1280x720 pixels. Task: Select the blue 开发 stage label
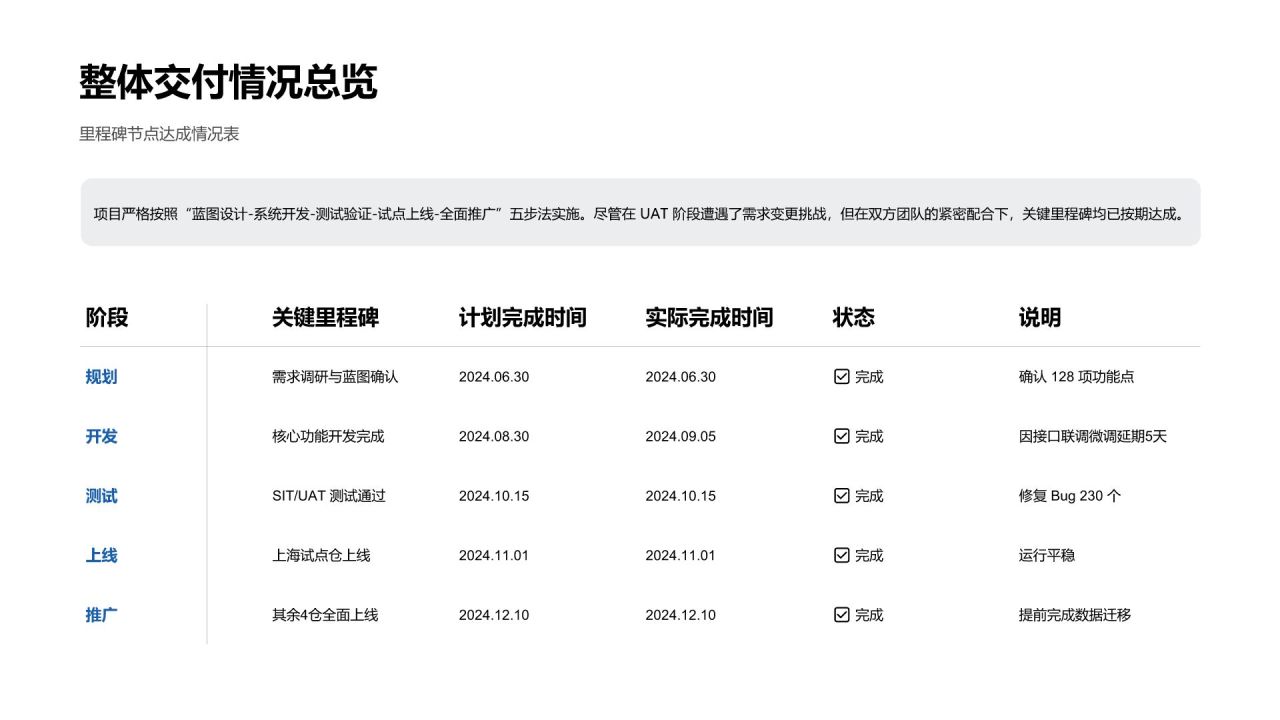click(101, 436)
